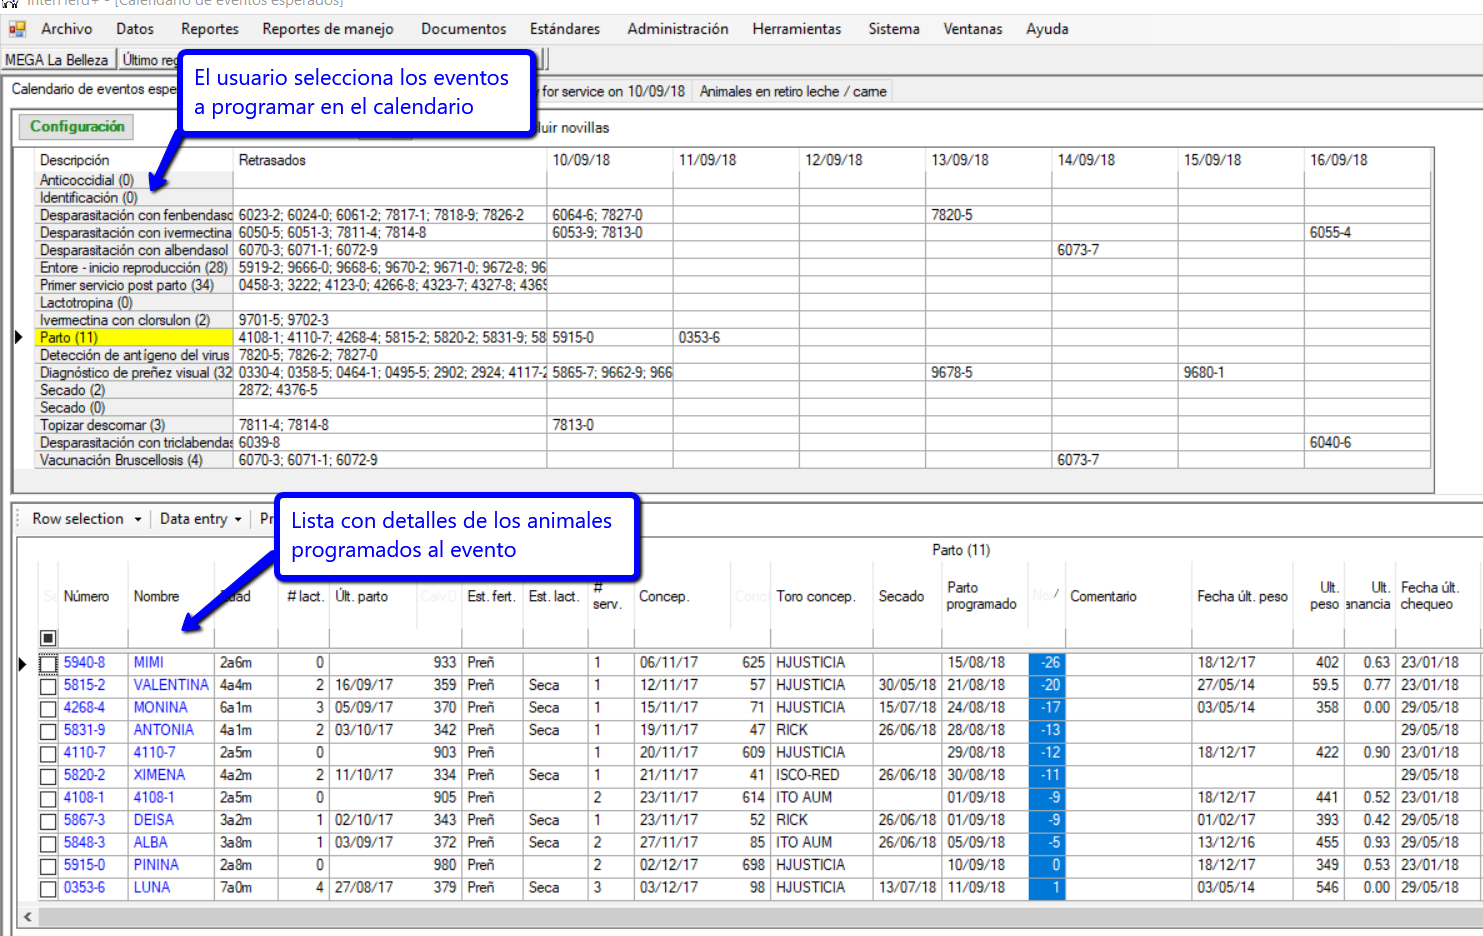This screenshot has height=936, width=1483.
Task: Check the box for animal 5848-3
Action: pos(48,844)
